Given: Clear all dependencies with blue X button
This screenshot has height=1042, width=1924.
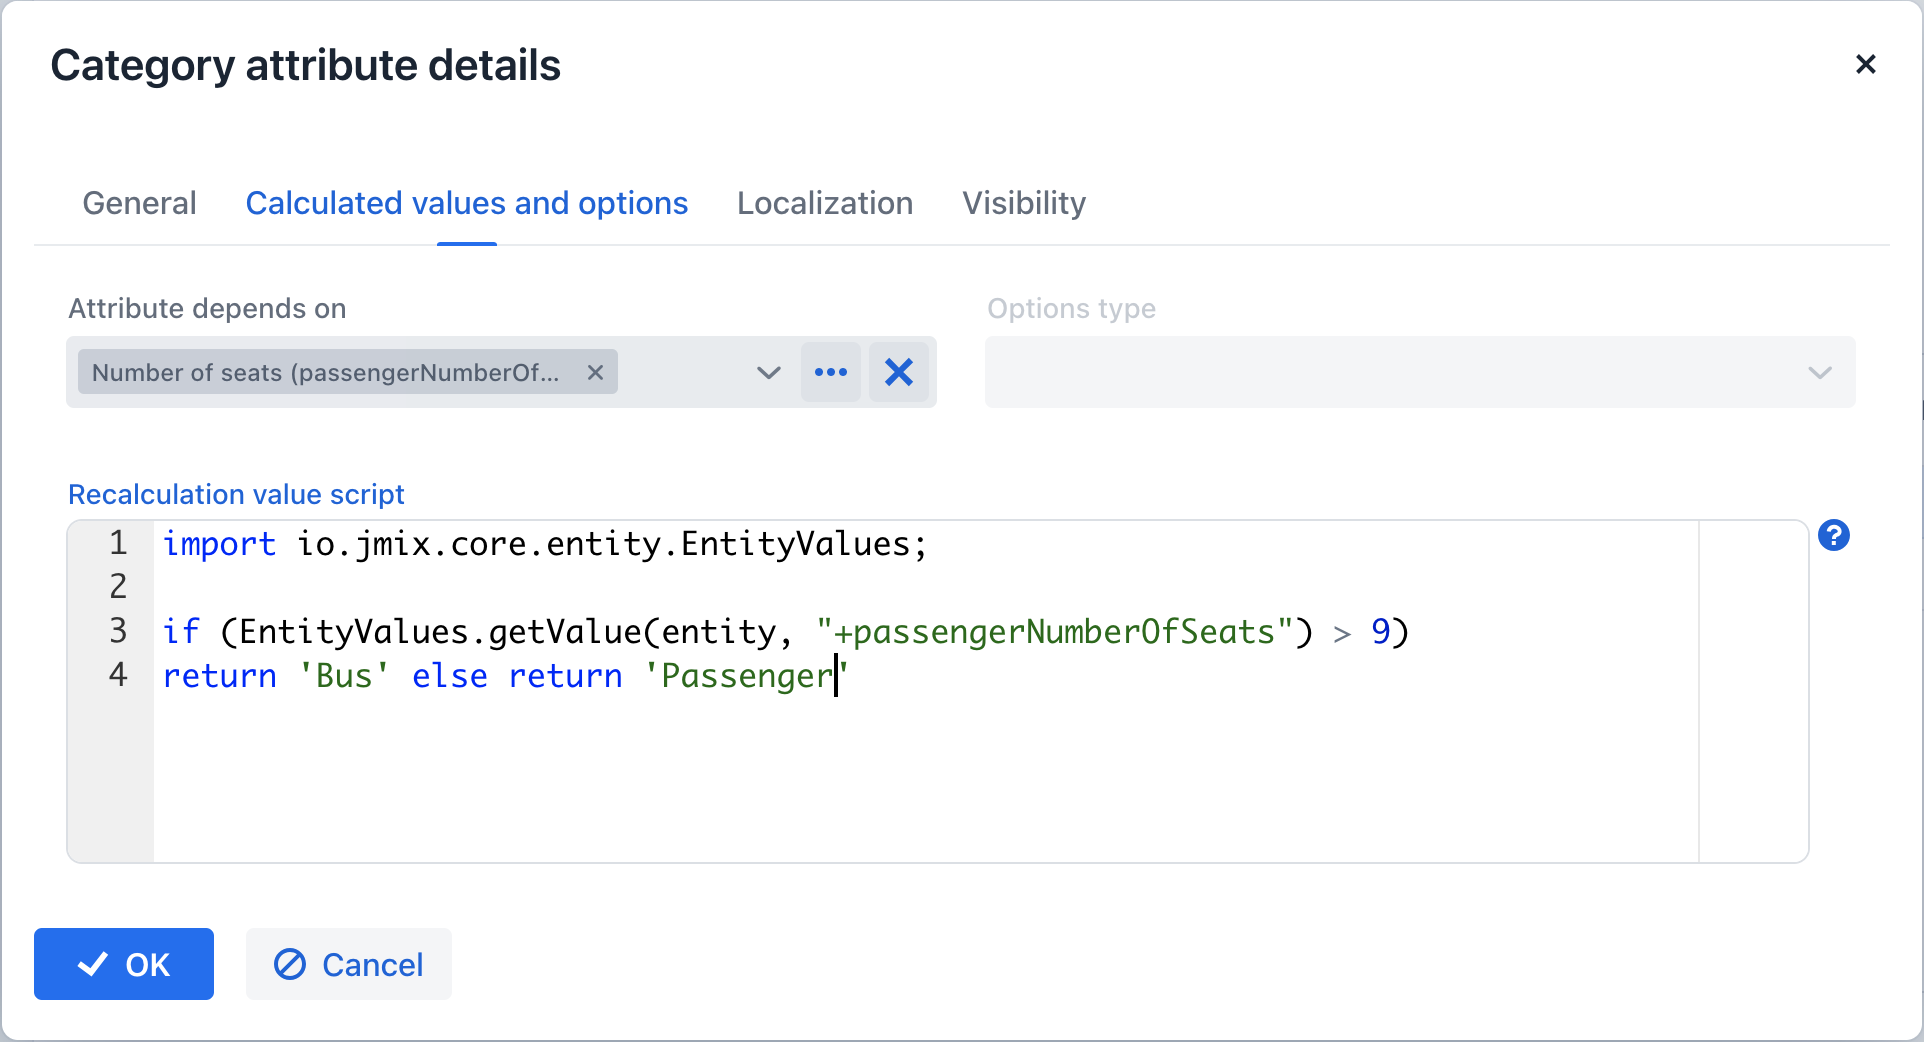Looking at the screenshot, I should click(x=899, y=373).
